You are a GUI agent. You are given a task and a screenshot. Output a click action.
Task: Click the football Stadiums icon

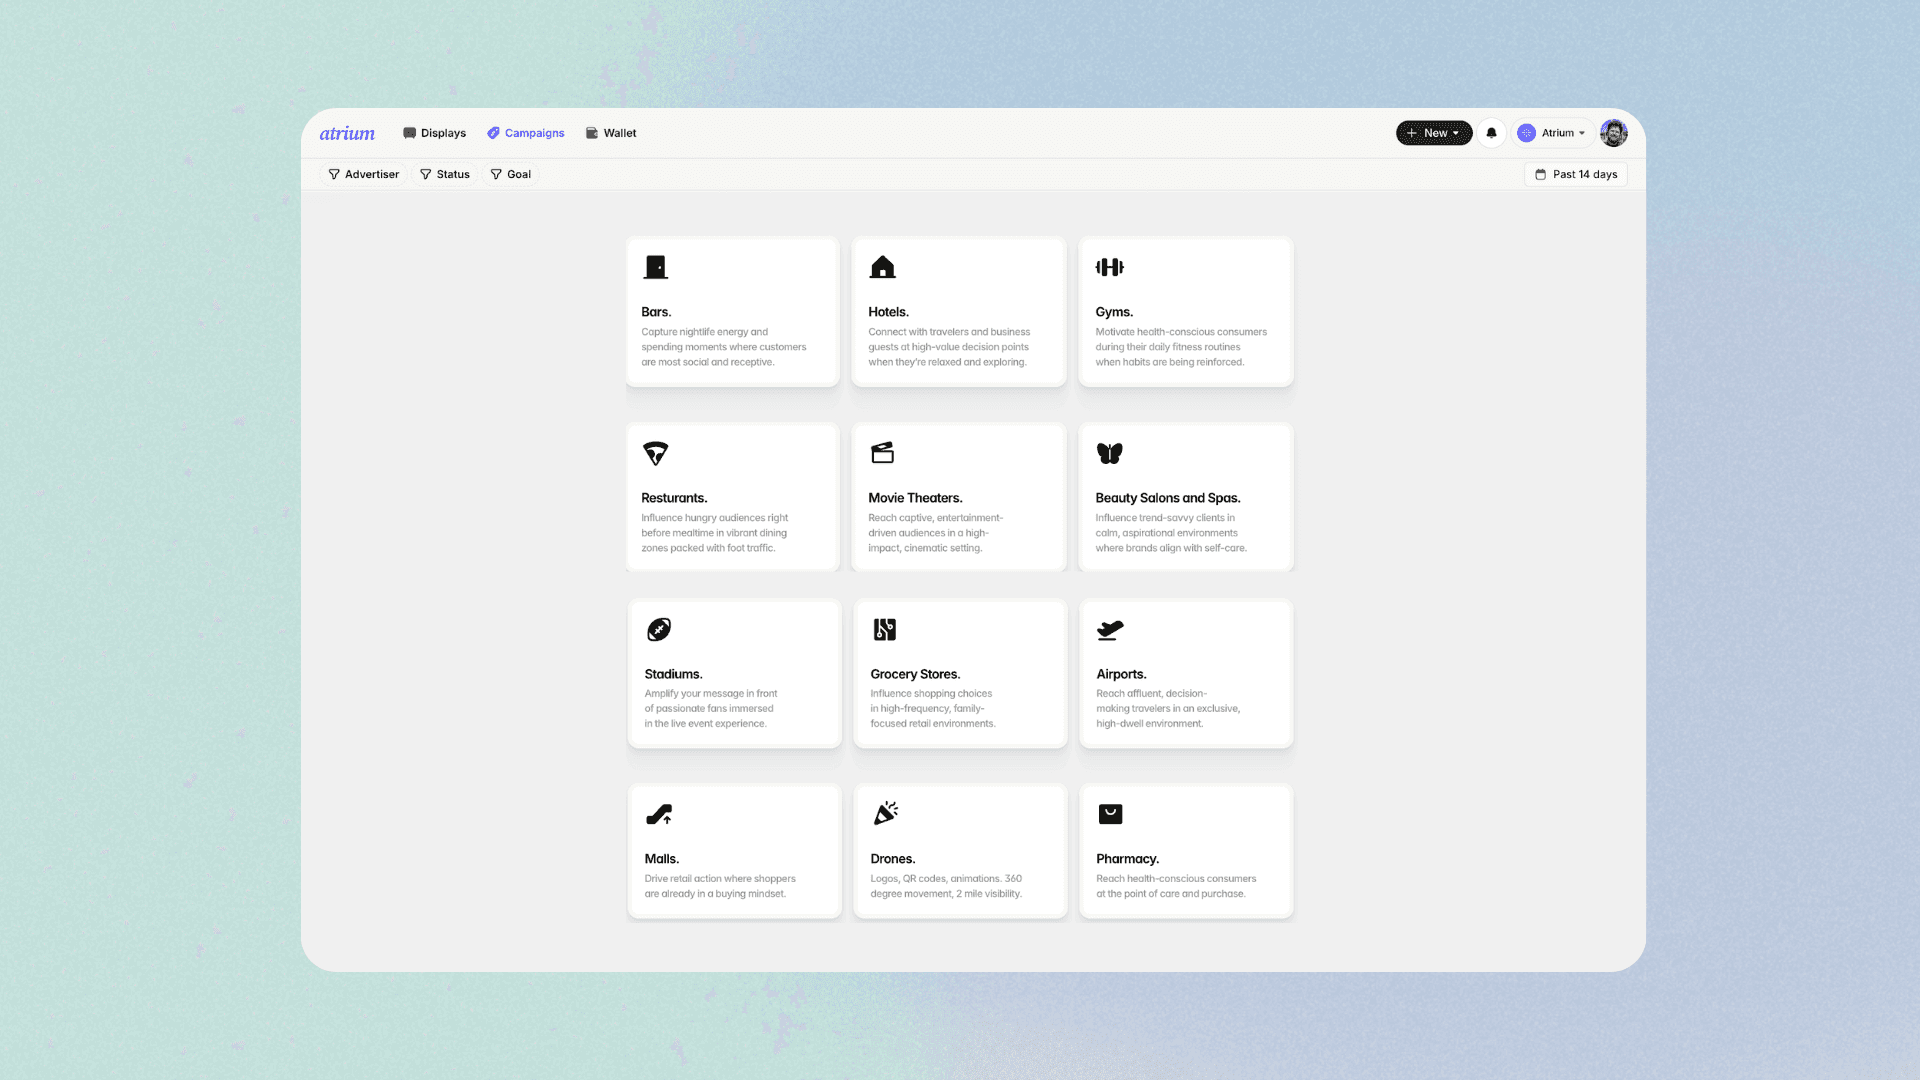pyautogui.click(x=659, y=629)
